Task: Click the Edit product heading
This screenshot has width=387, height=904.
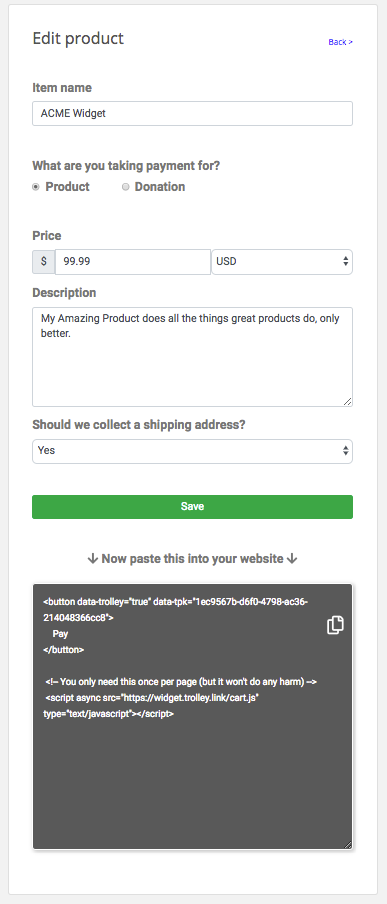Action: (78, 39)
